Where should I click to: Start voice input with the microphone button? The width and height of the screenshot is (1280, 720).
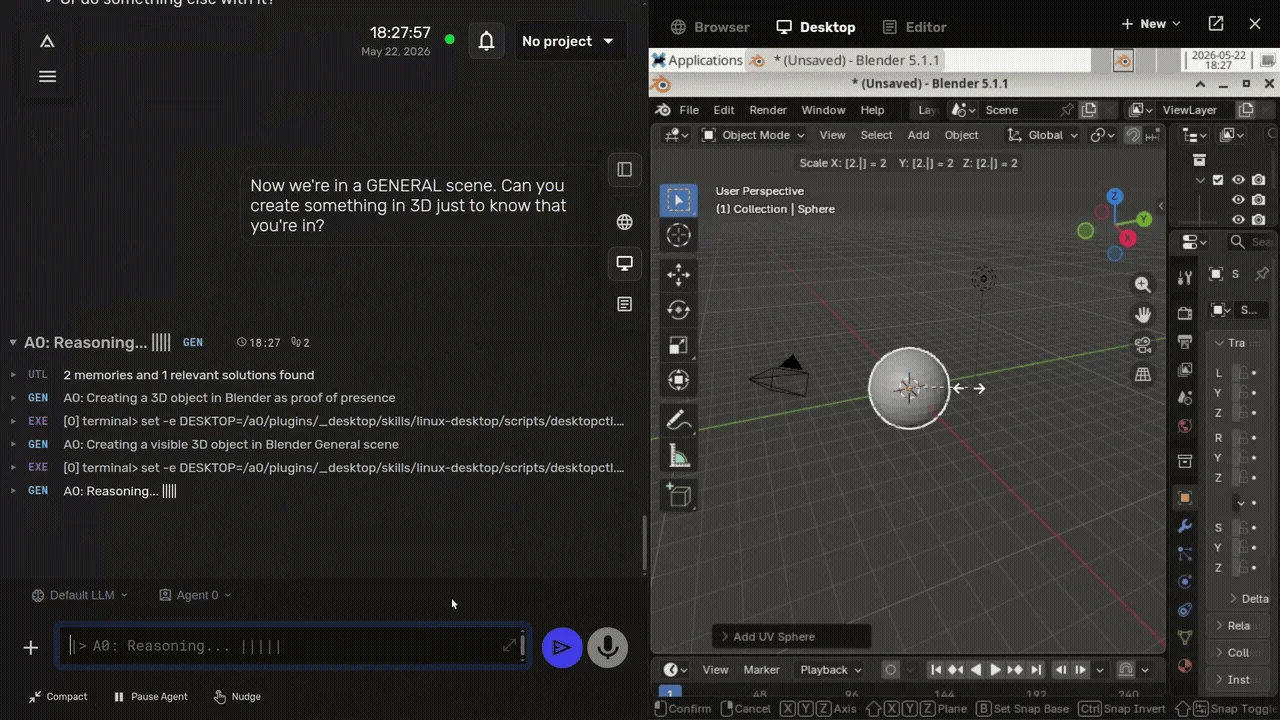point(607,648)
